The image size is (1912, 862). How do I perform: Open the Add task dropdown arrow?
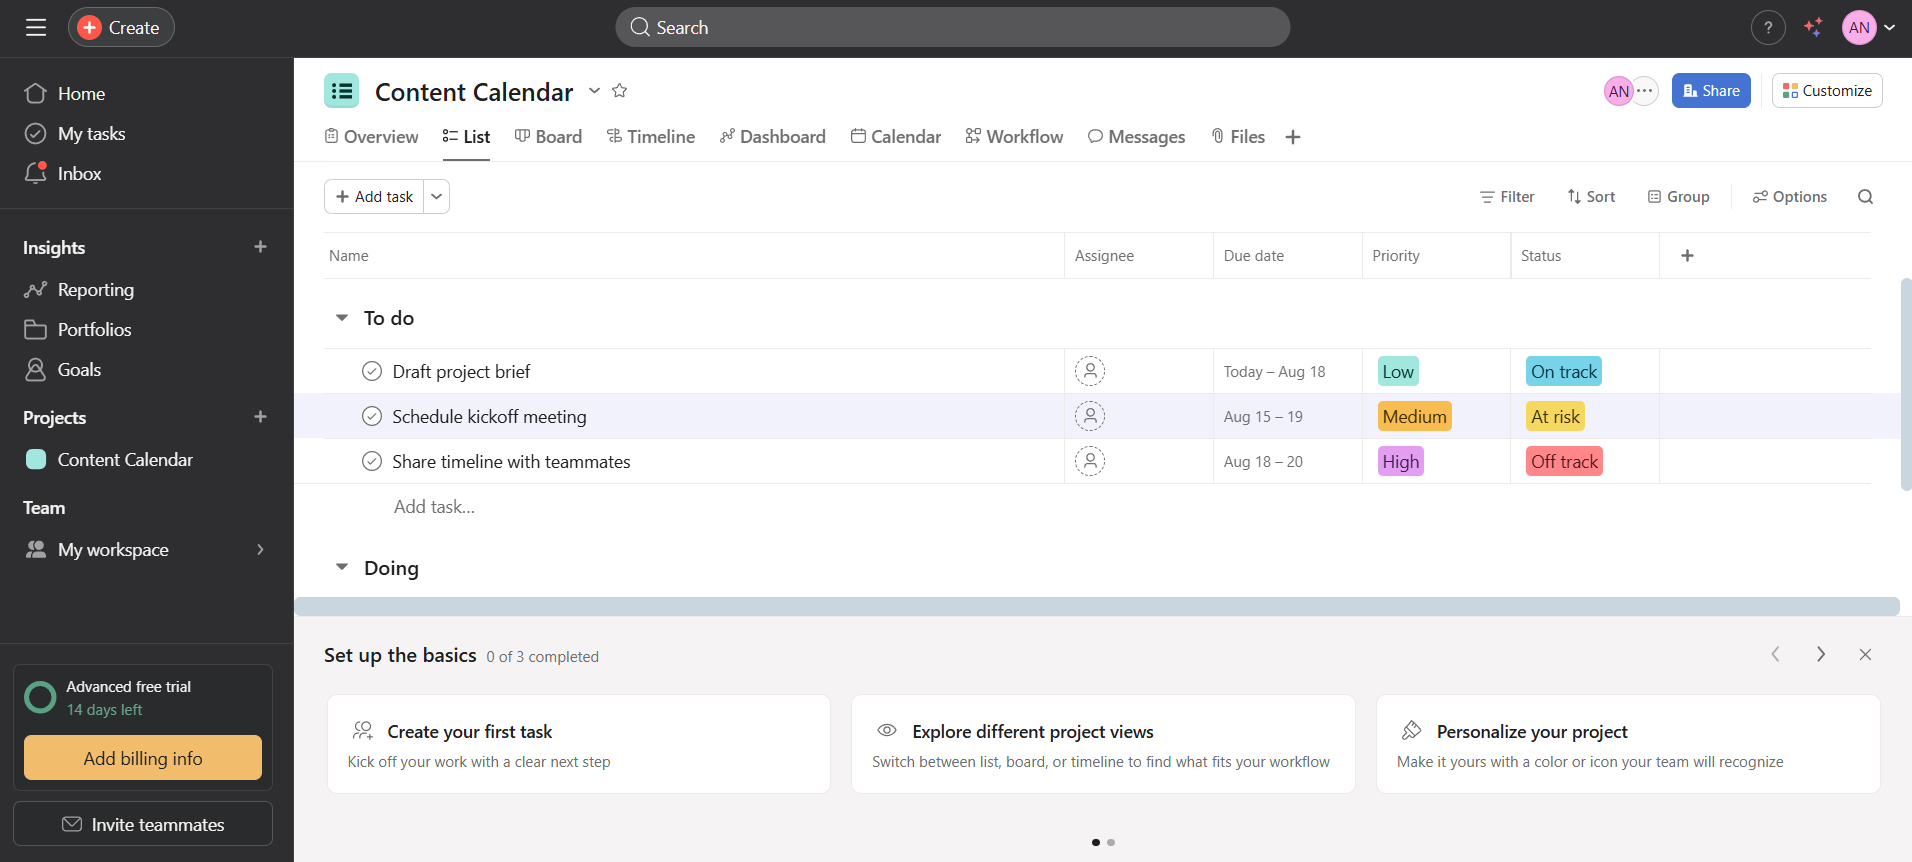(x=437, y=197)
